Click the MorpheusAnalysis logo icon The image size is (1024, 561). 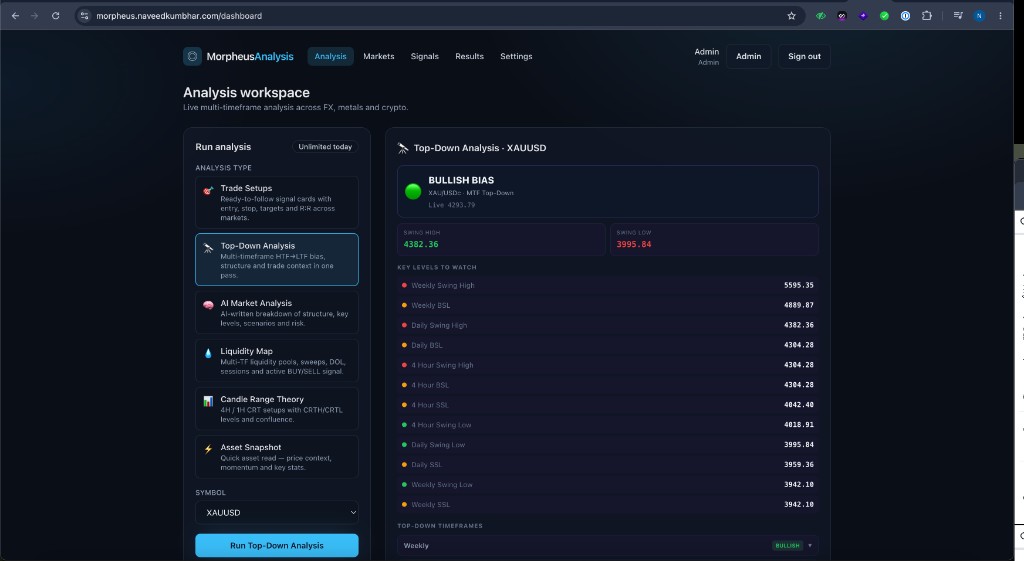pyautogui.click(x=192, y=56)
